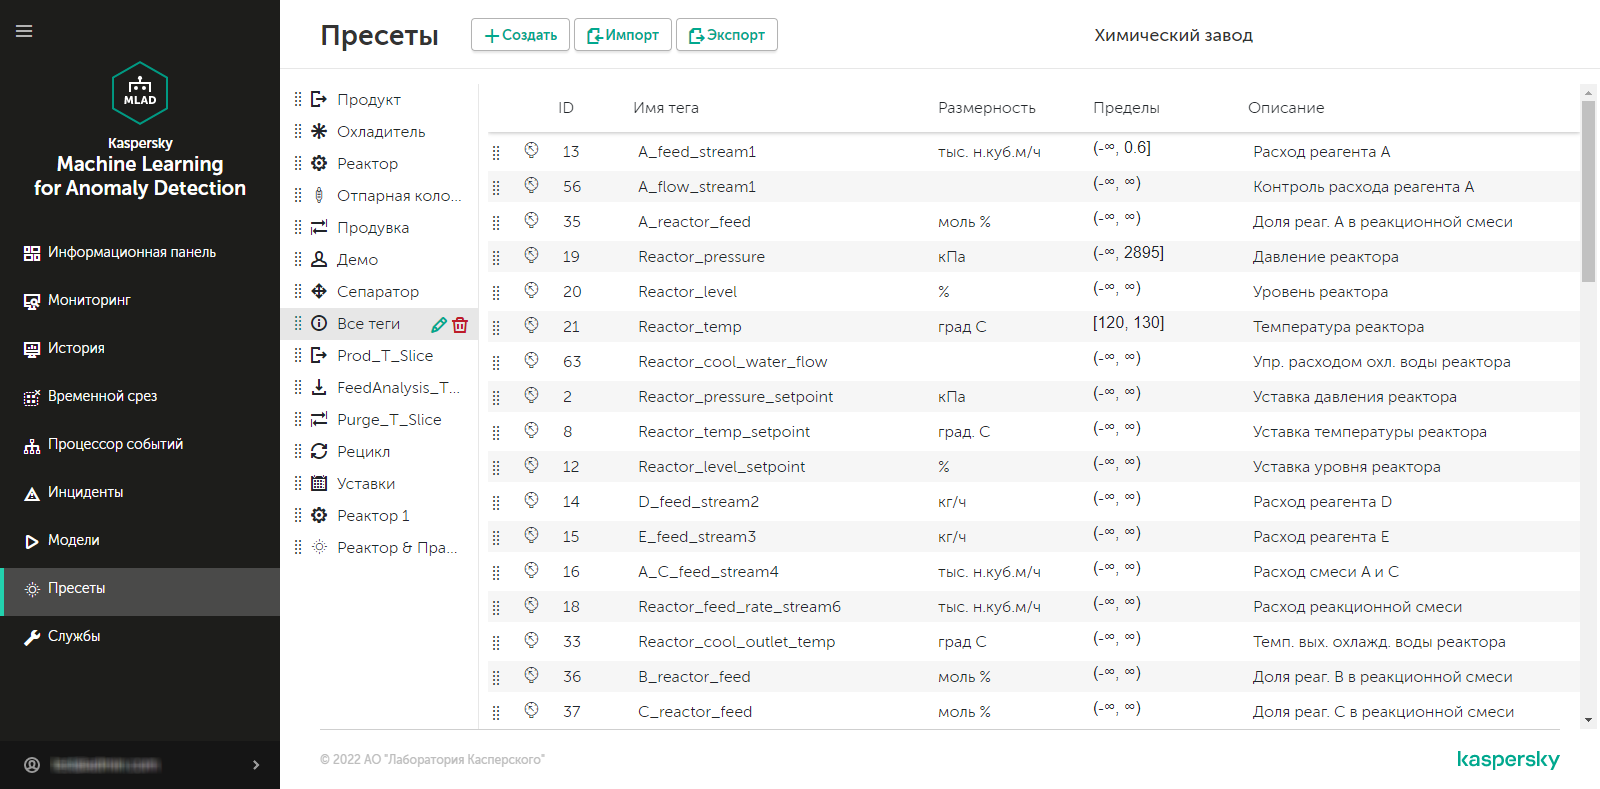Click the hamburger menu icon

pos(24,31)
